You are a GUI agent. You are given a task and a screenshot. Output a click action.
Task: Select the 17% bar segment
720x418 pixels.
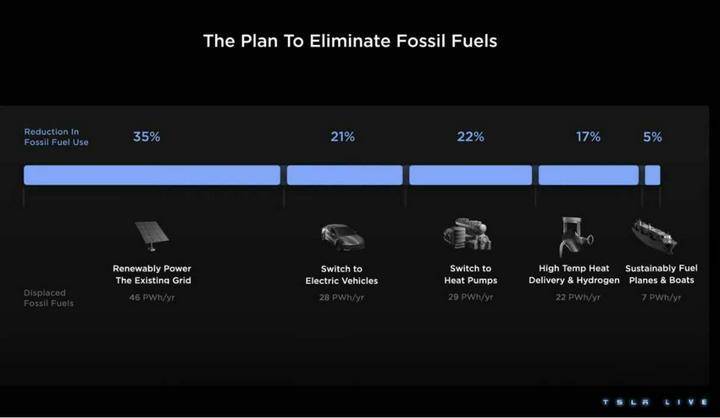[x=589, y=175]
